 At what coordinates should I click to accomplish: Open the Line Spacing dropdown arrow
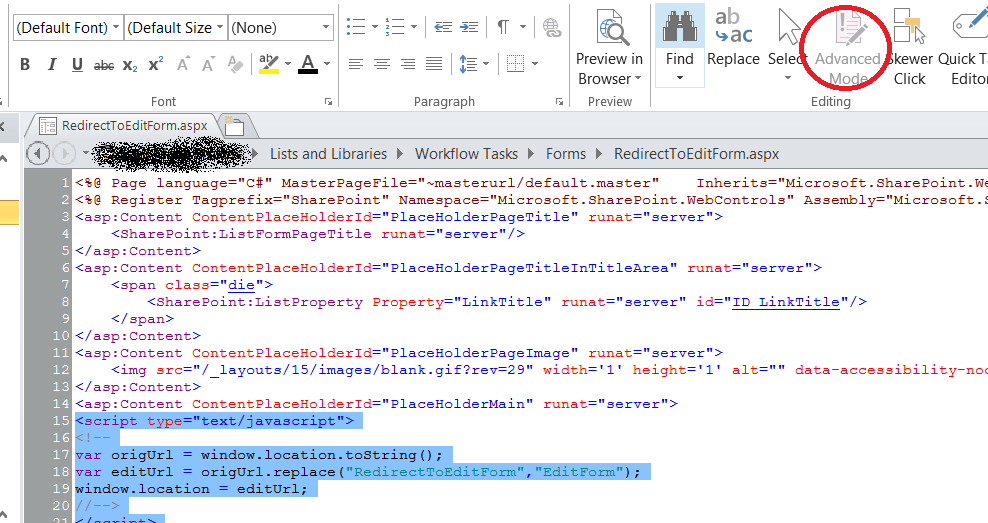coord(486,64)
